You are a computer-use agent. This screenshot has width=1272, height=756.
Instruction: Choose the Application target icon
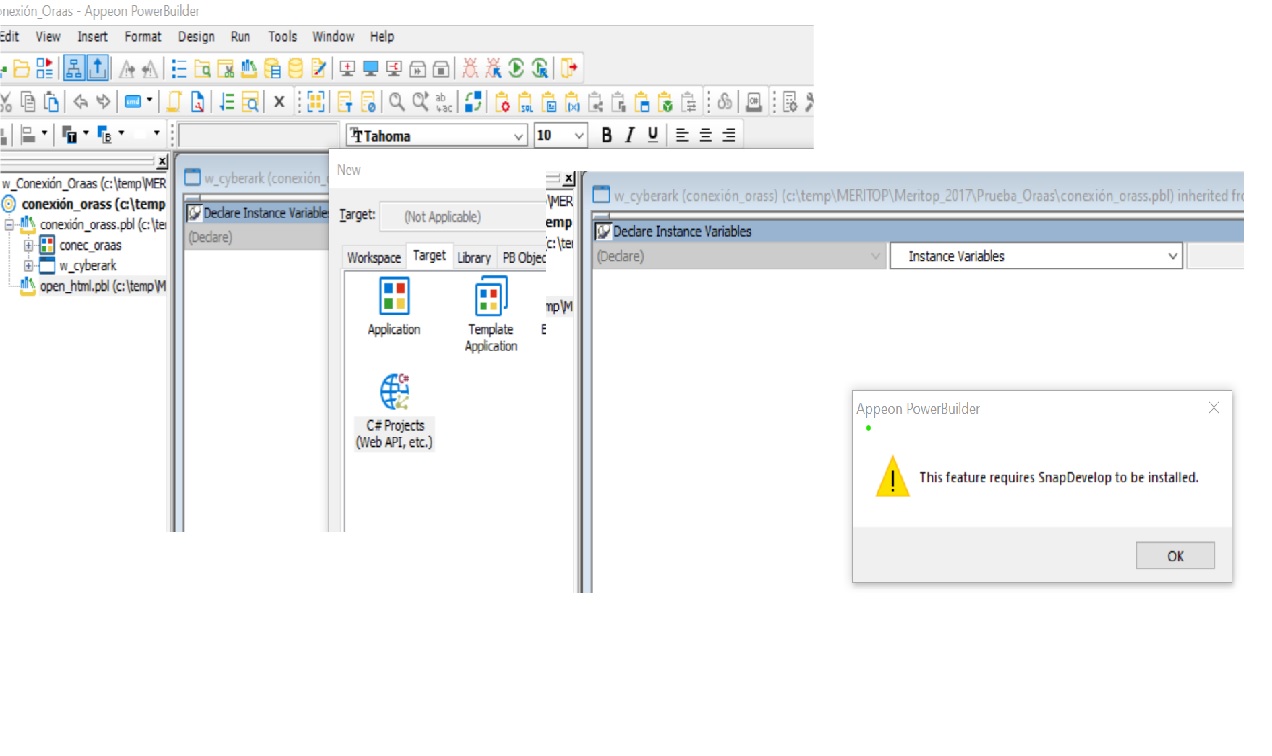pyautogui.click(x=394, y=307)
